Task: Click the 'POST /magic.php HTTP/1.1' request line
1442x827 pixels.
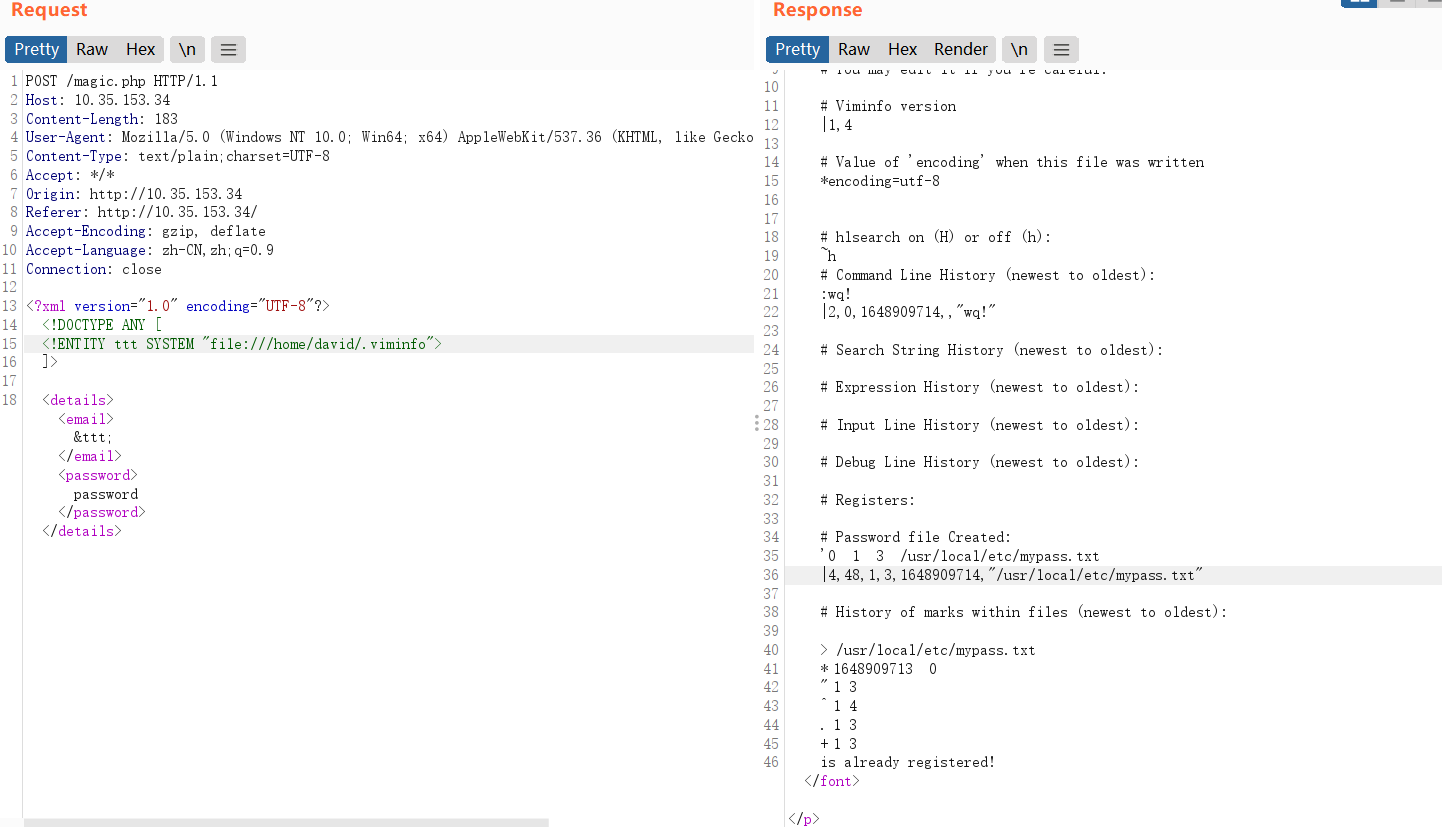Action: coord(122,81)
